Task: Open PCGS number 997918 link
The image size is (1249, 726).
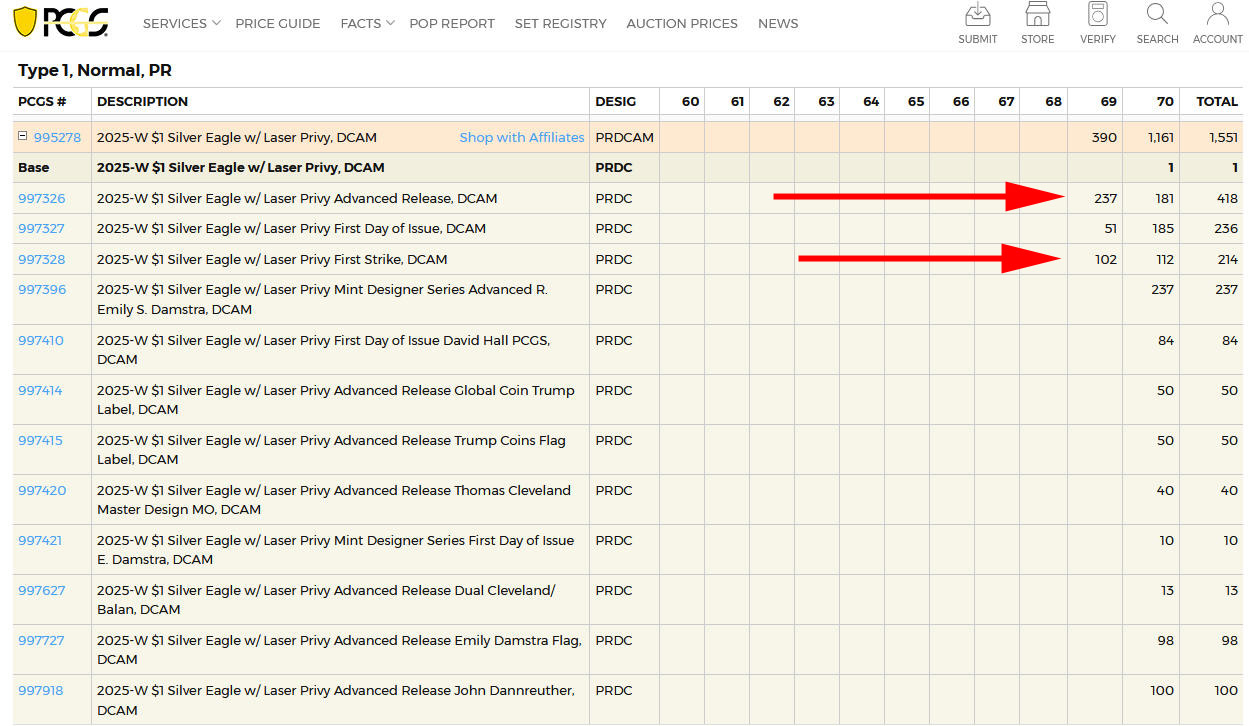Action: [x=40, y=690]
